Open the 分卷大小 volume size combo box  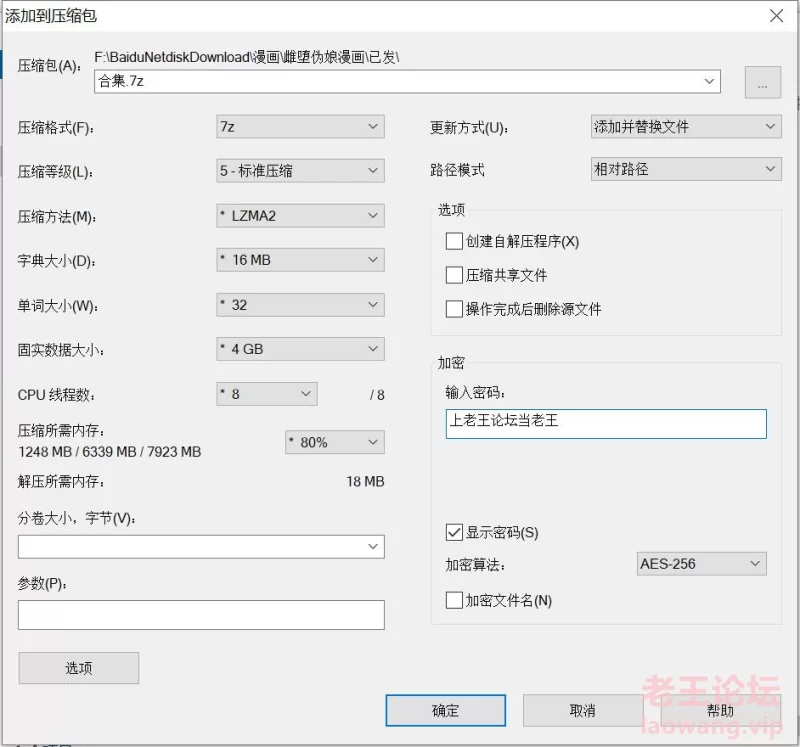click(201, 546)
